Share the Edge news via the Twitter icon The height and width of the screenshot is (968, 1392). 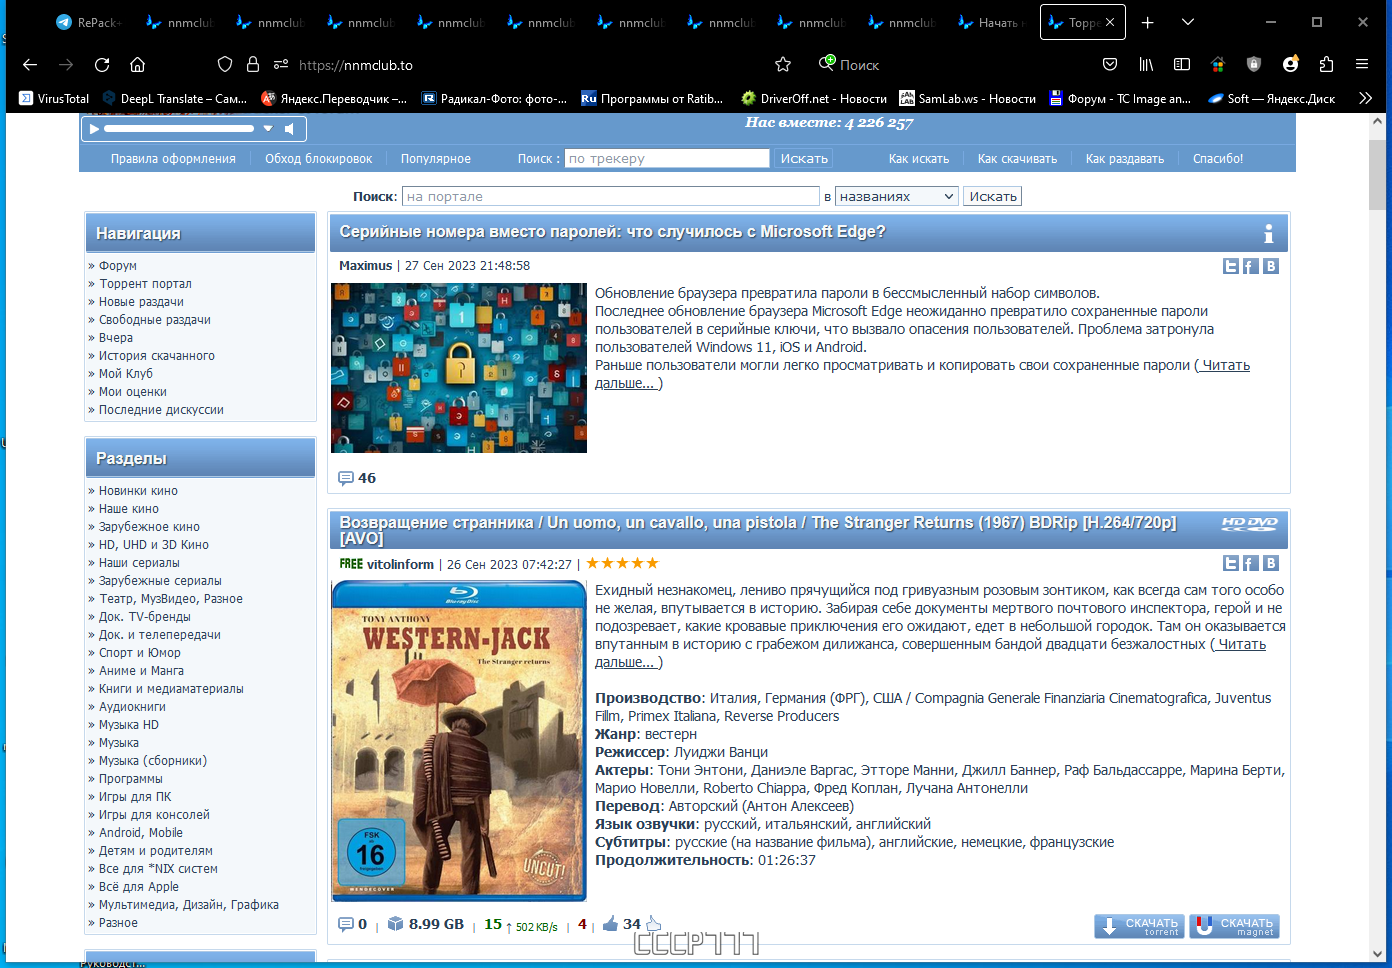tap(1231, 266)
